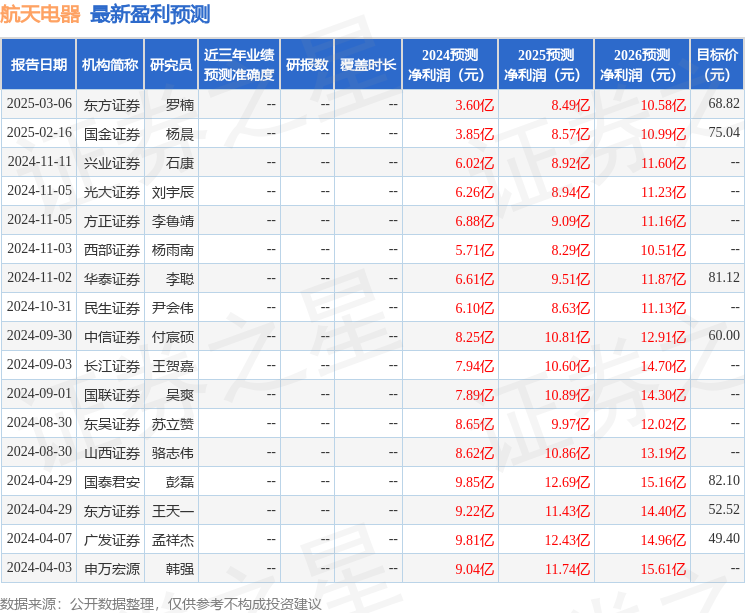Click date cell 2025-03-06

[39, 104]
